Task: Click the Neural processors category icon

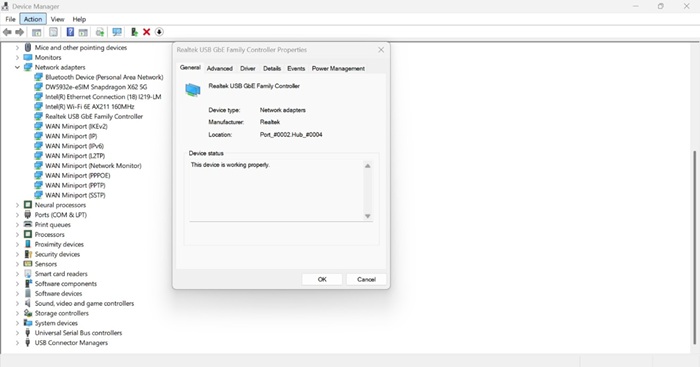Action: coord(28,205)
